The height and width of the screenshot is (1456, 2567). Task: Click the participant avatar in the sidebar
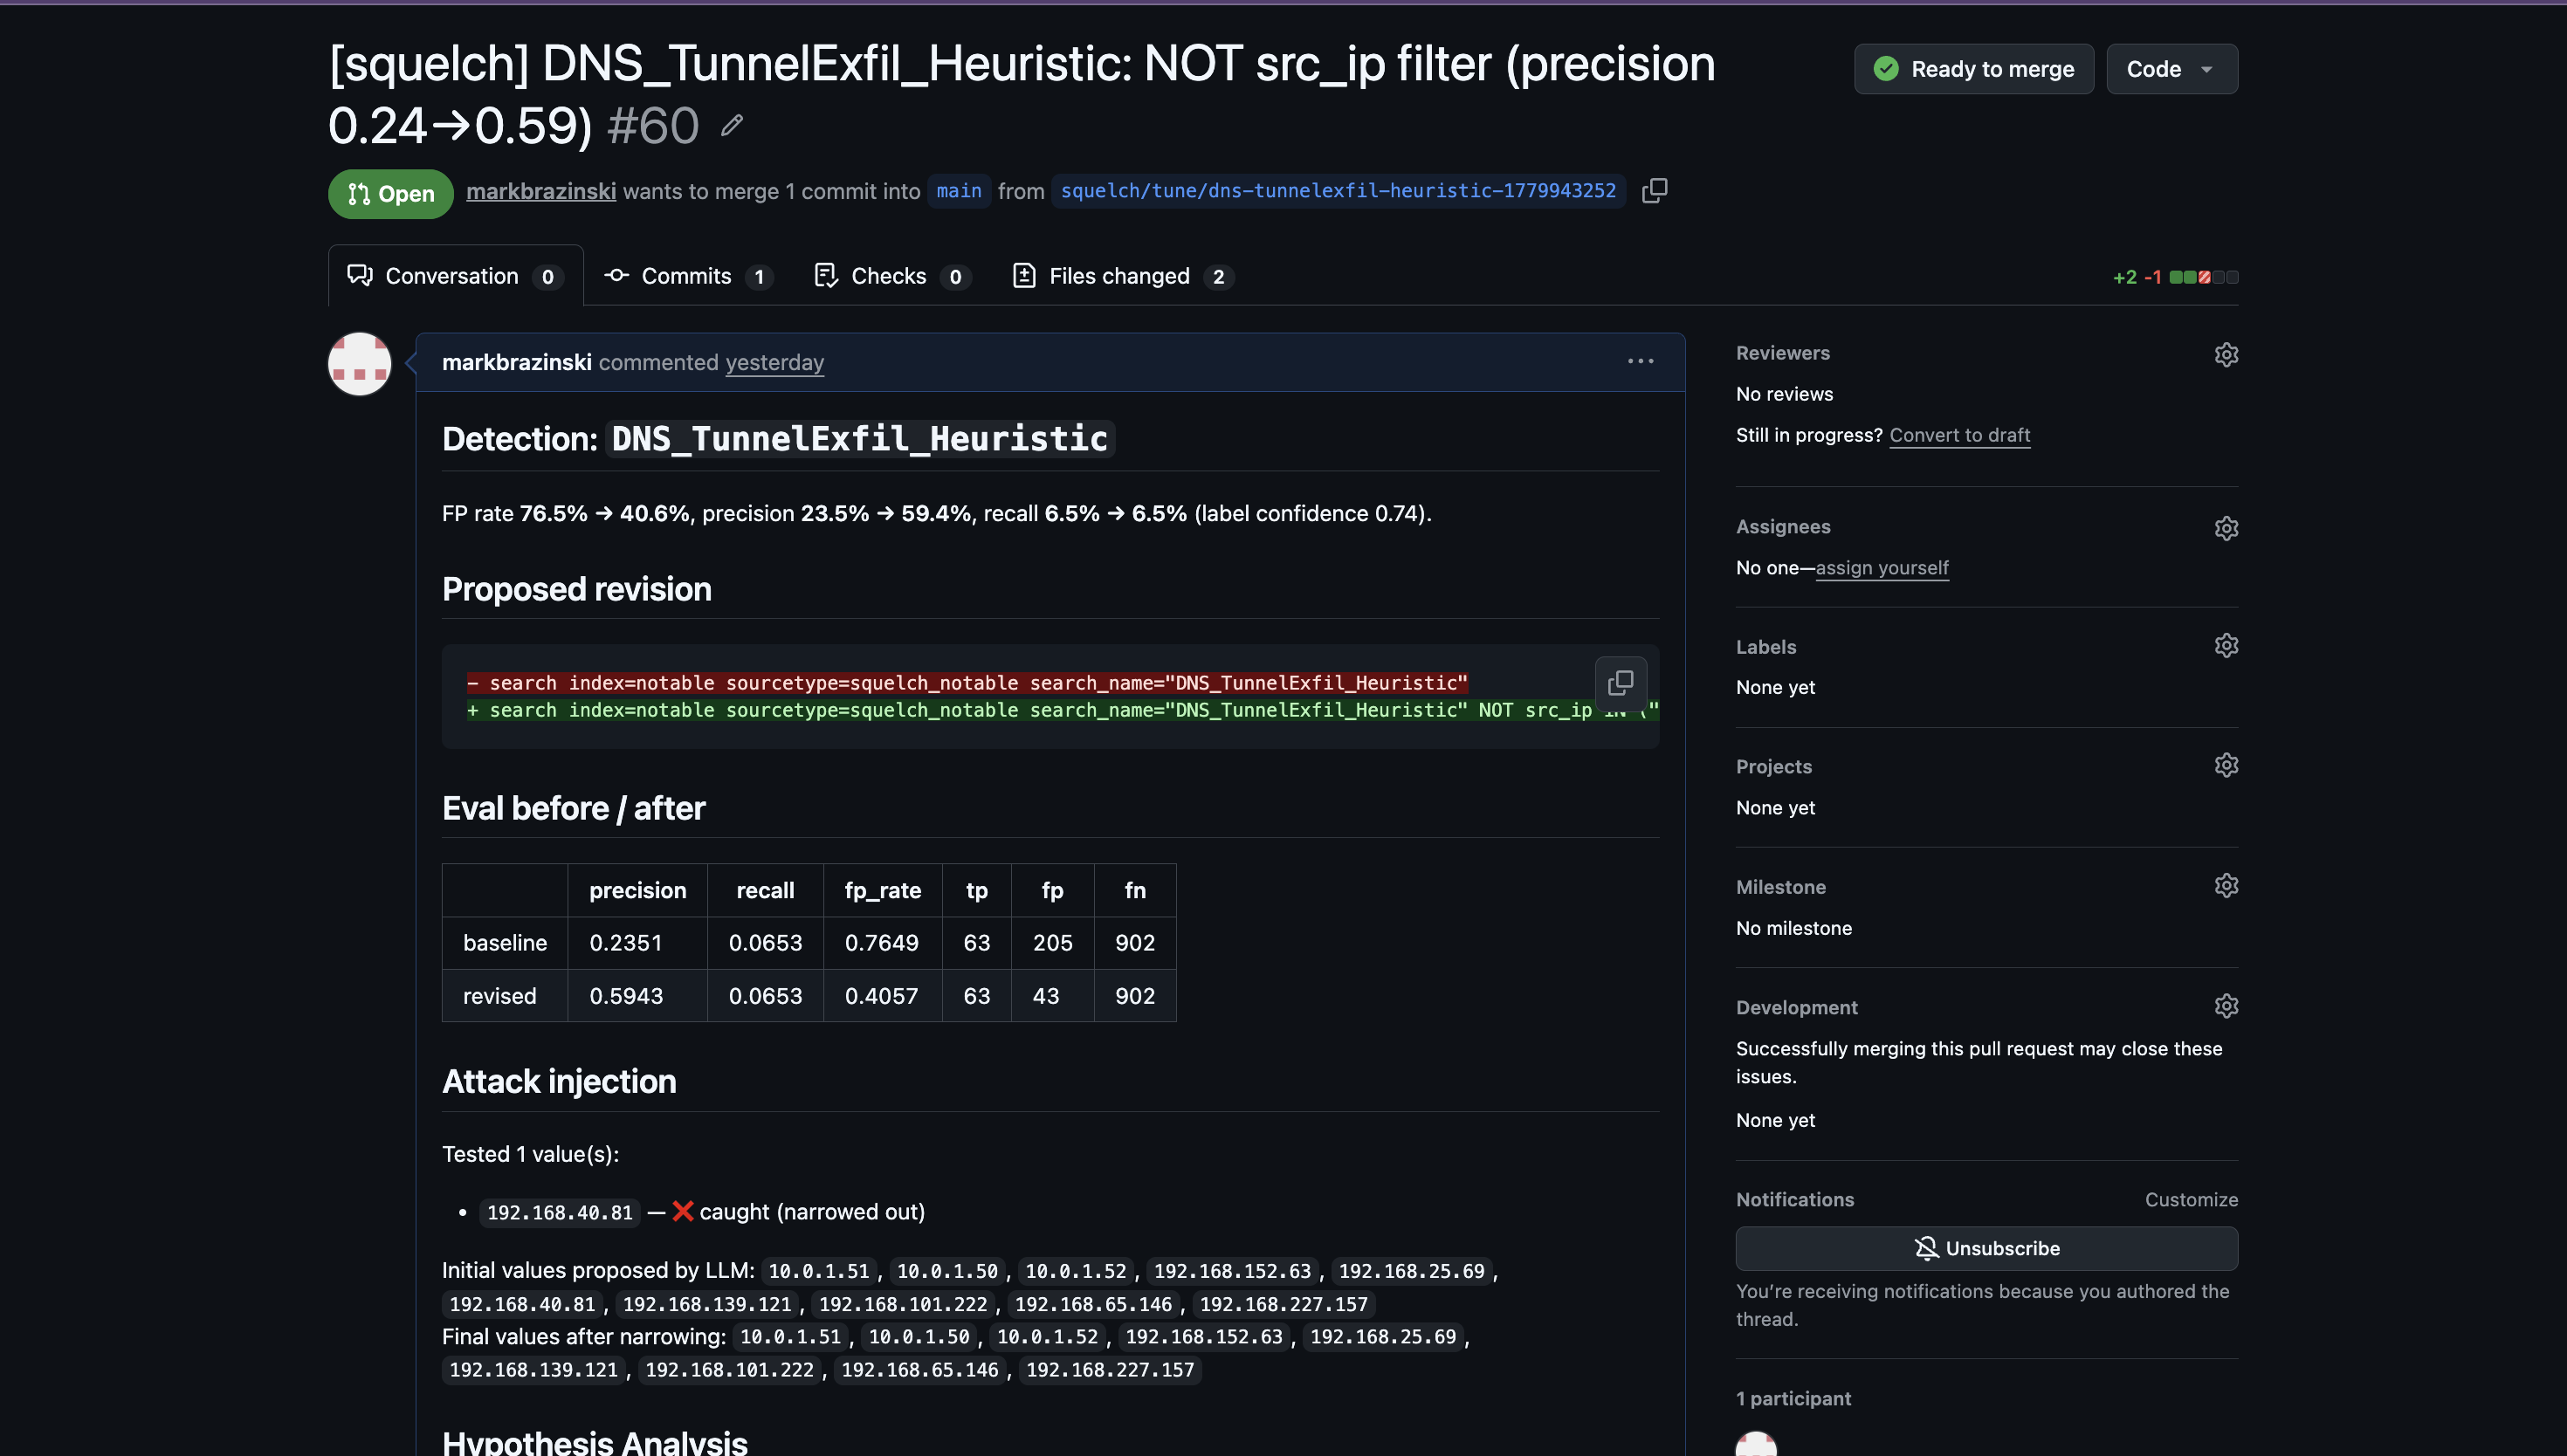click(x=1756, y=1444)
